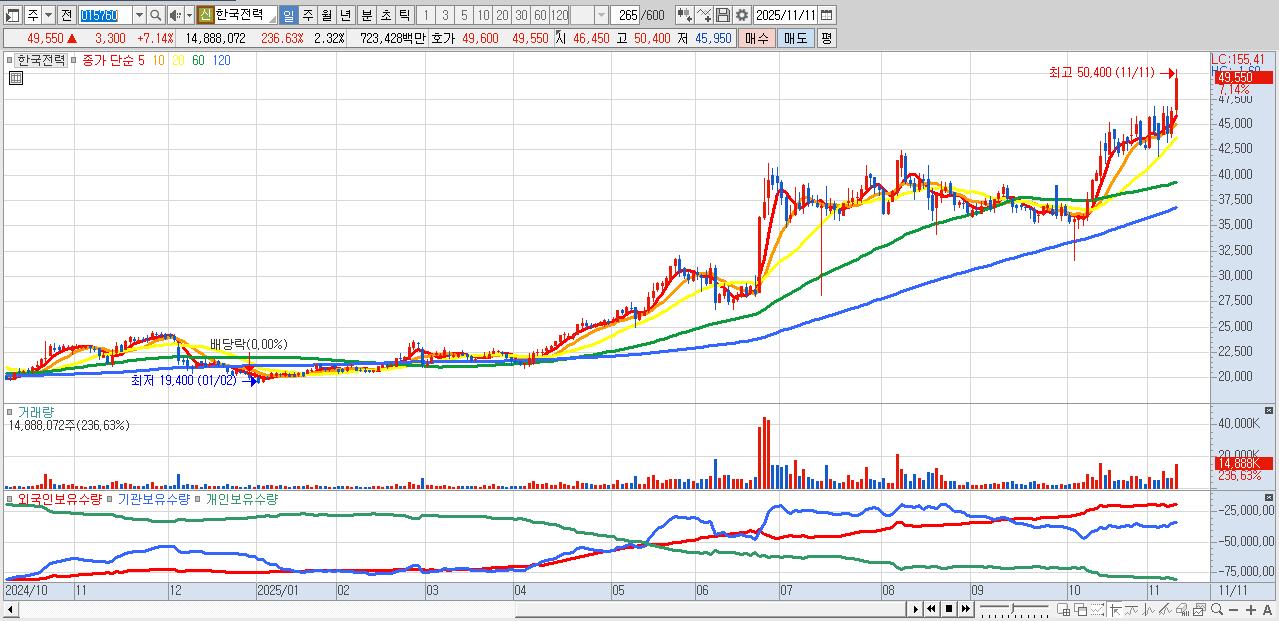Expand the dropdown arrow beside the speaker icon
1279x621 pixels.
189,15
